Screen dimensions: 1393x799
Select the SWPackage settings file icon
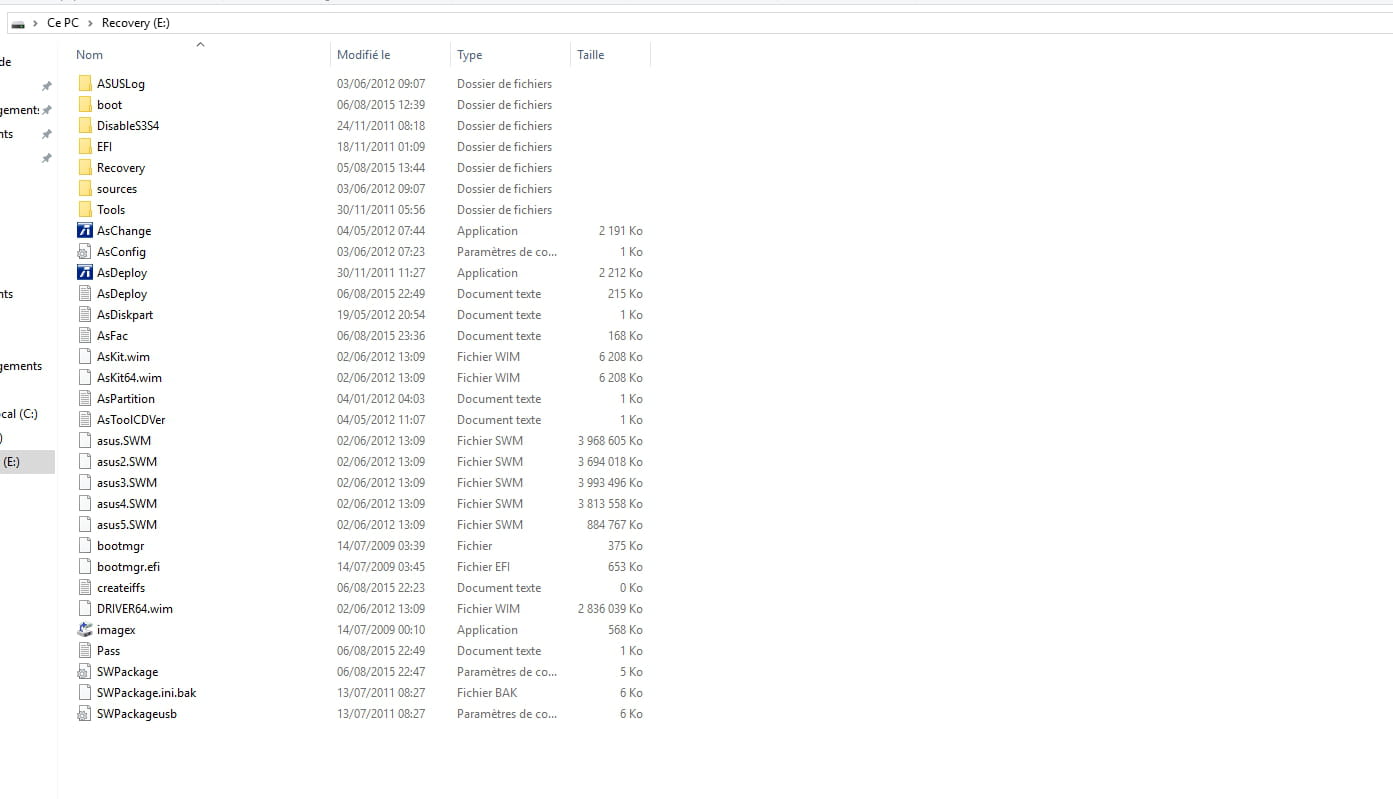pyautogui.click(x=85, y=672)
